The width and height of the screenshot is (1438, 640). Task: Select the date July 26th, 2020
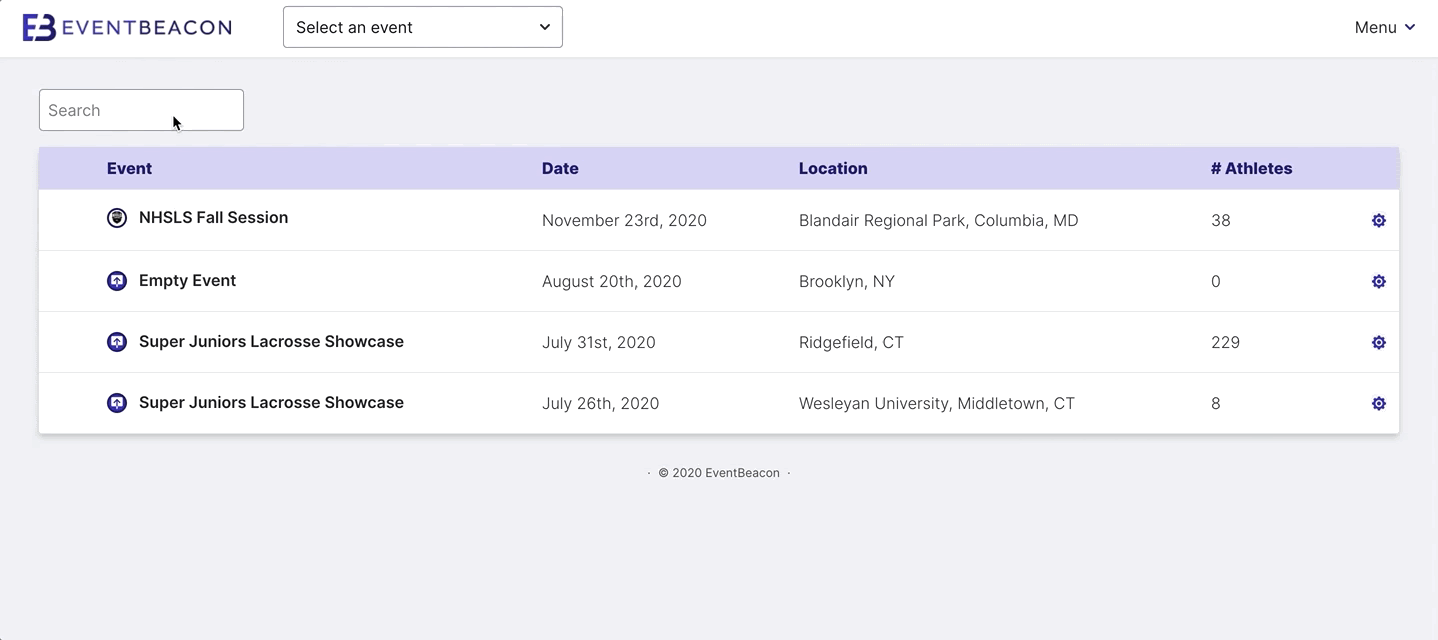601,404
